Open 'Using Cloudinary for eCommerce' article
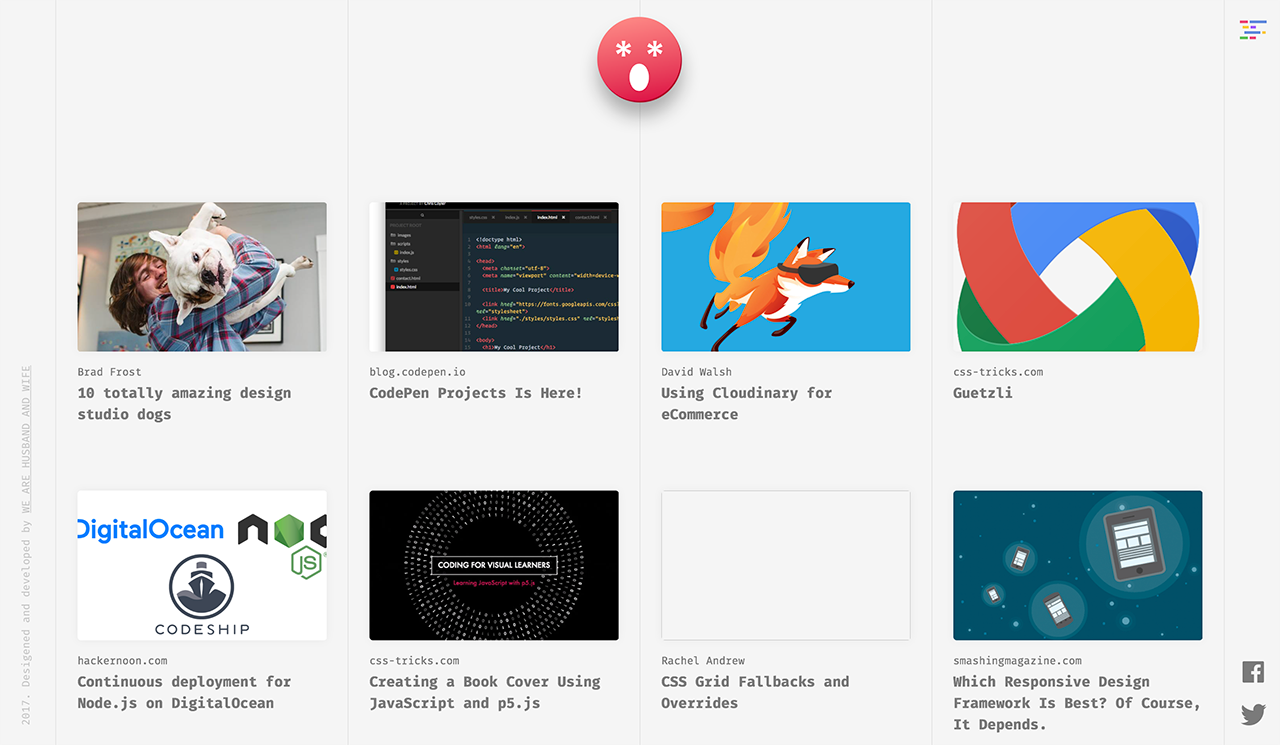Viewport: 1280px width, 745px height. [x=747, y=403]
